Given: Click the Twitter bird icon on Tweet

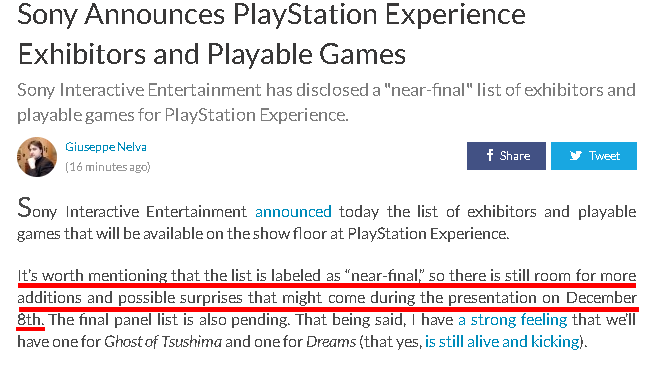Looking at the screenshot, I should pos(576,155).
